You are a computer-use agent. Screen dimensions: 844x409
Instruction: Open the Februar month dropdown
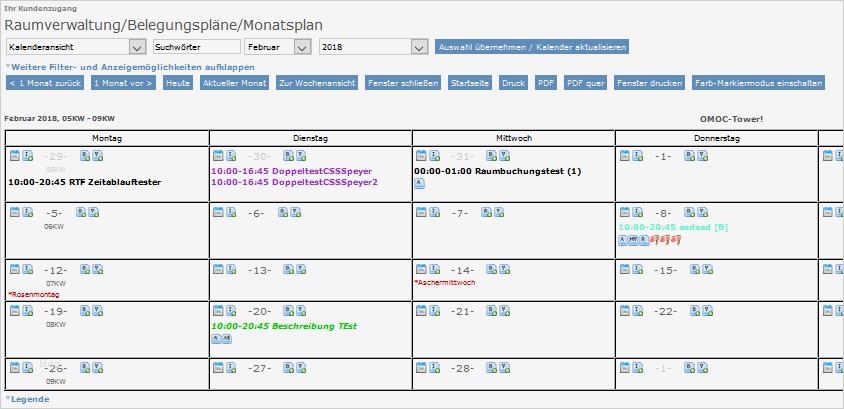coord(278,47)
